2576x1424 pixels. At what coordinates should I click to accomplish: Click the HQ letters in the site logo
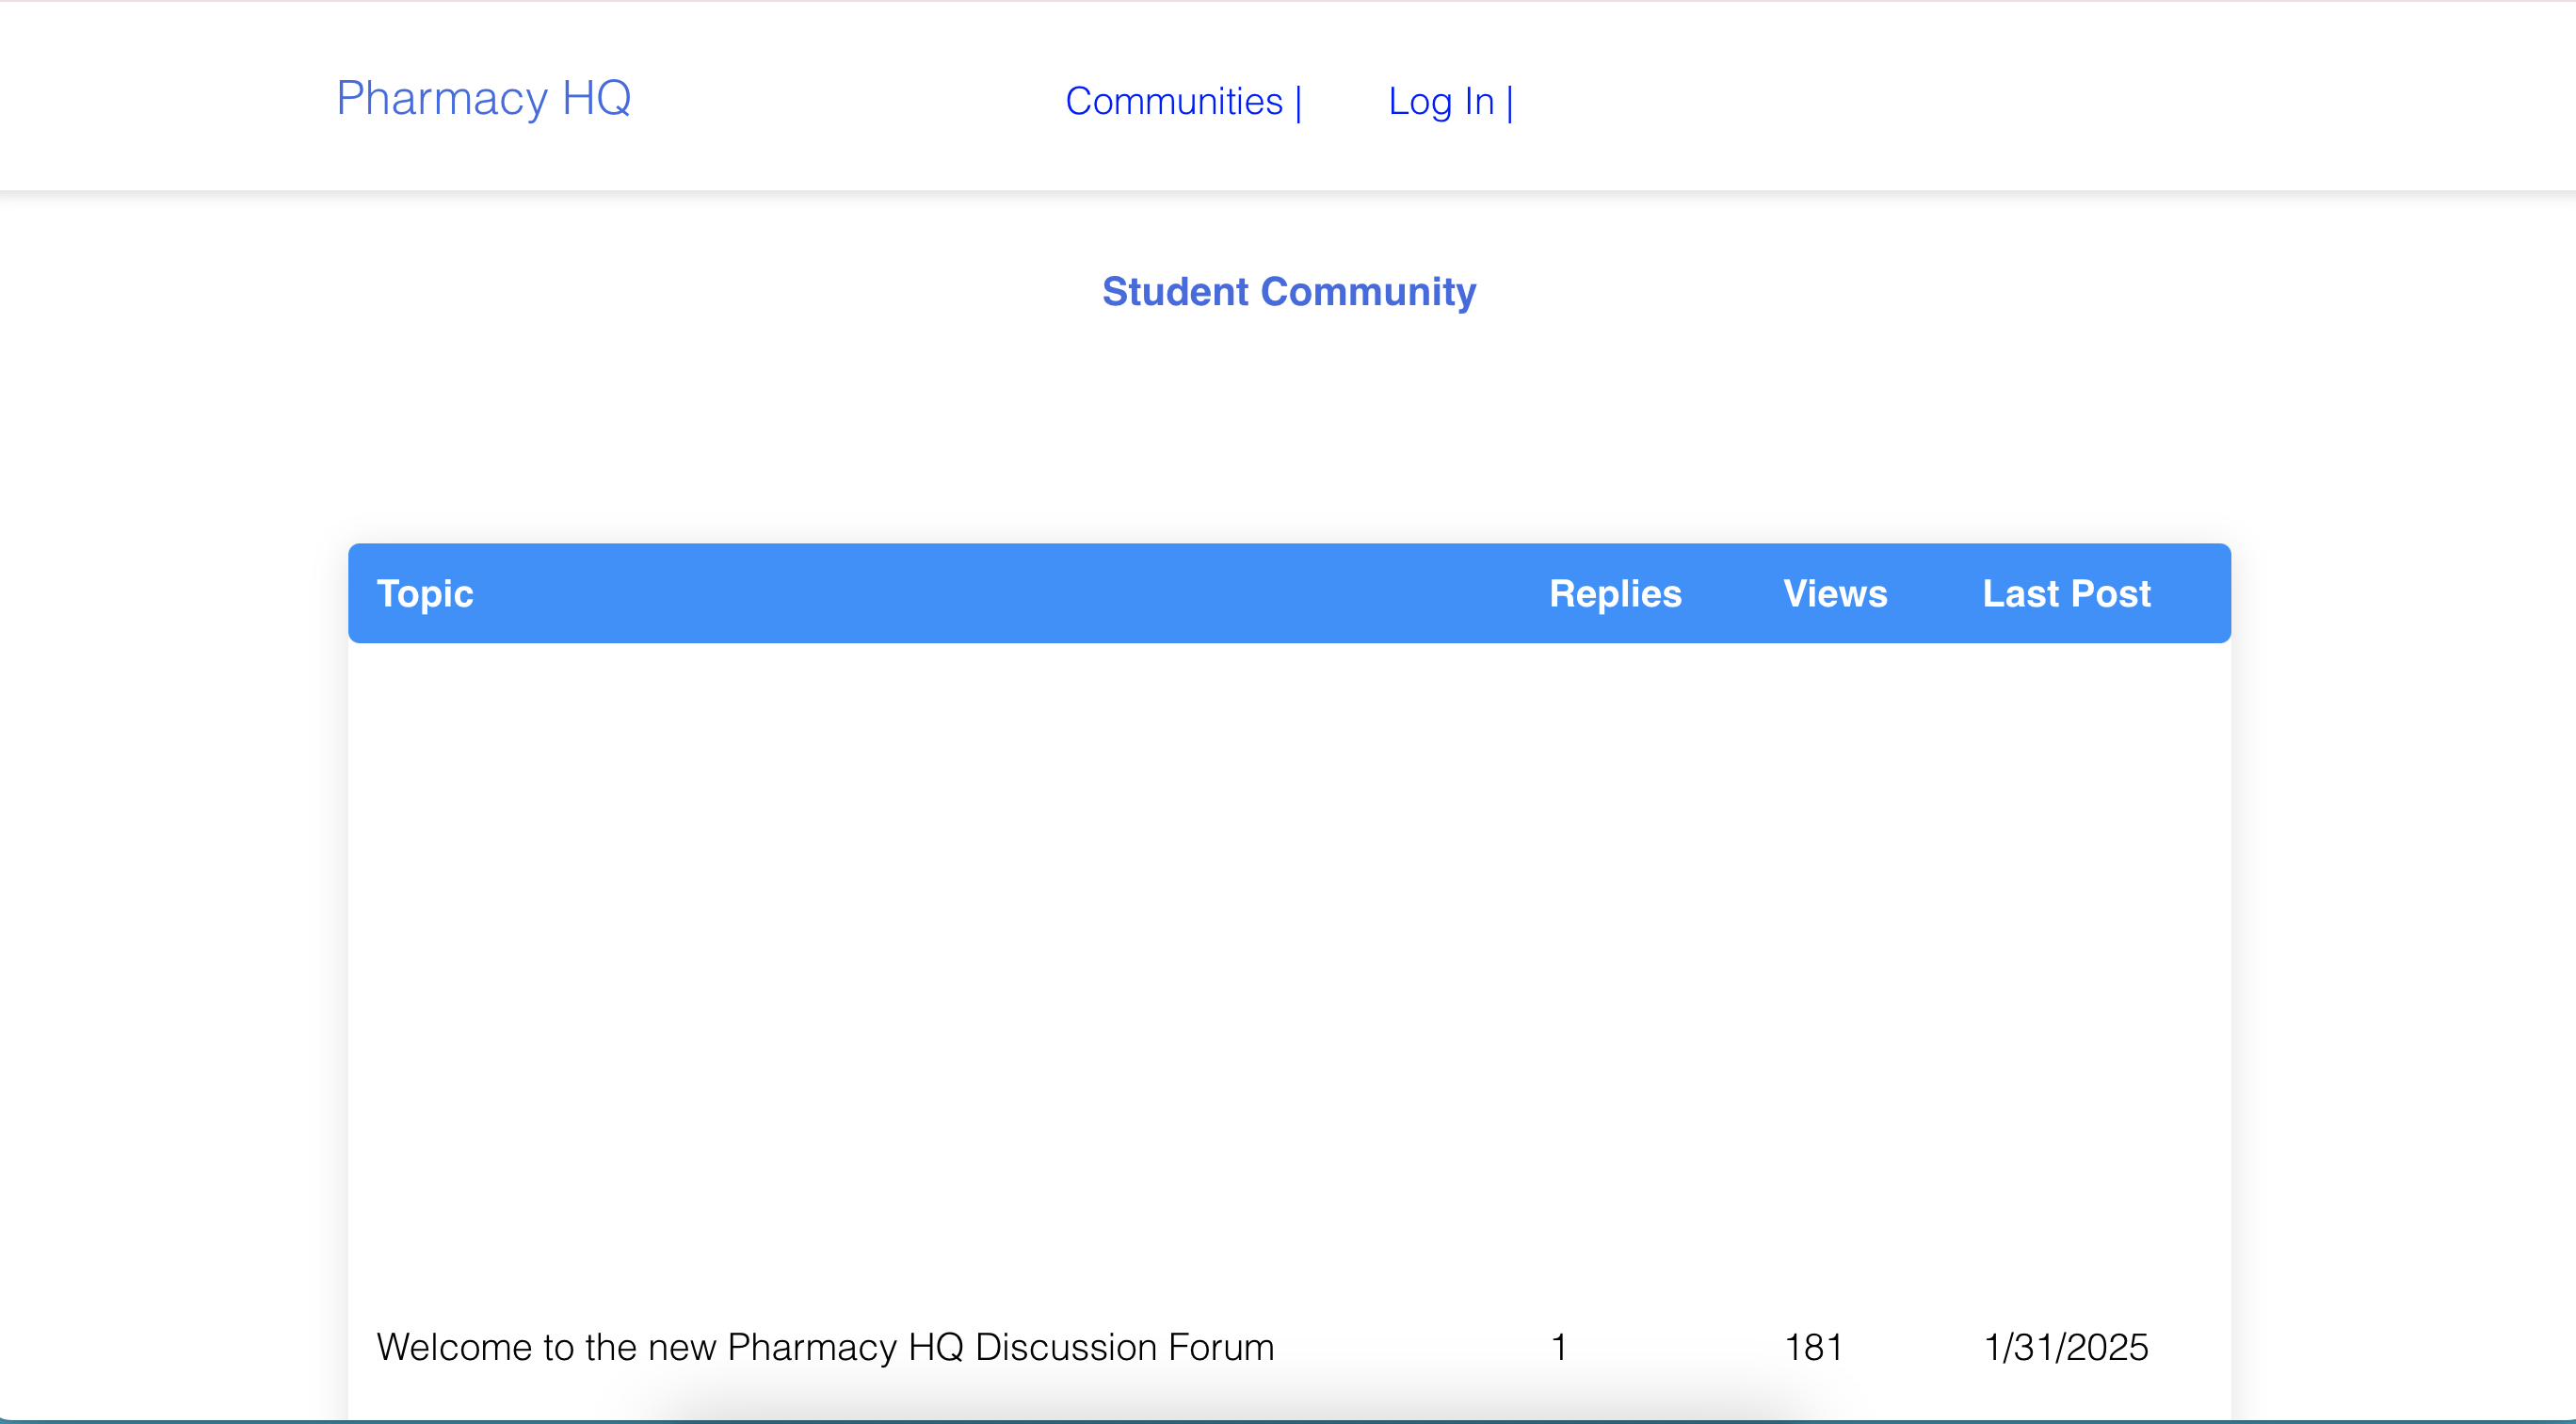pyautogui.click(x=596, y=98)
